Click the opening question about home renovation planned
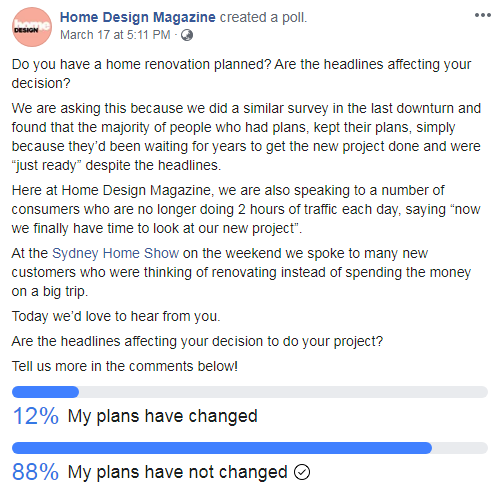This screenshot has width=500, height=504. 241,74
